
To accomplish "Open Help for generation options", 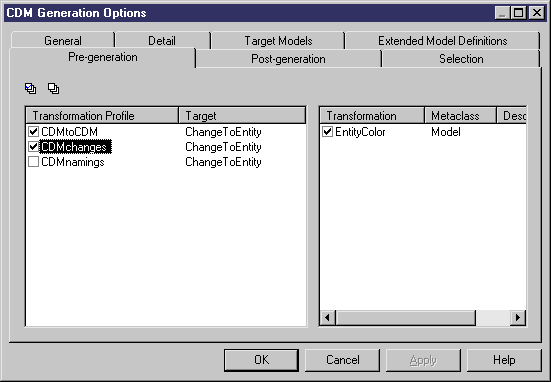I will [x=504, y=360].
